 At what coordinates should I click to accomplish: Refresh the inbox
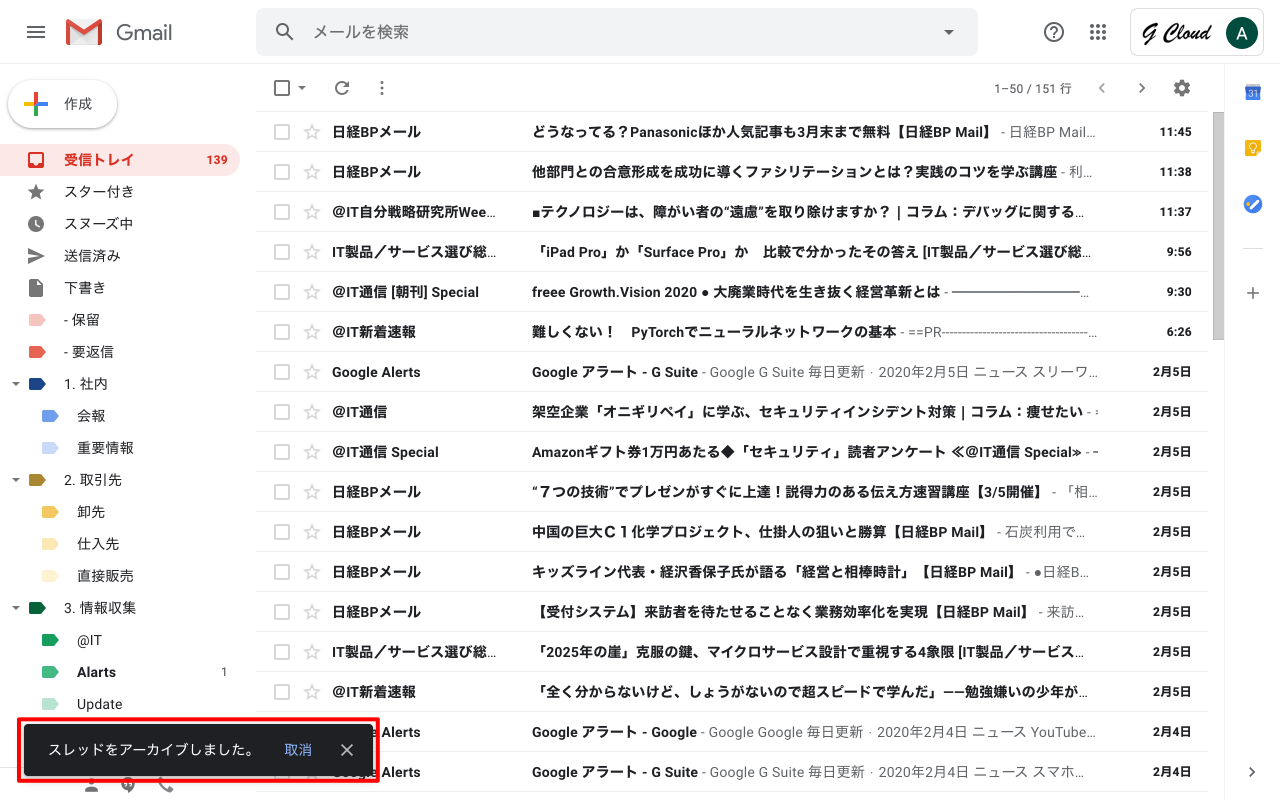pyautogui.click(x=342, y=88)
